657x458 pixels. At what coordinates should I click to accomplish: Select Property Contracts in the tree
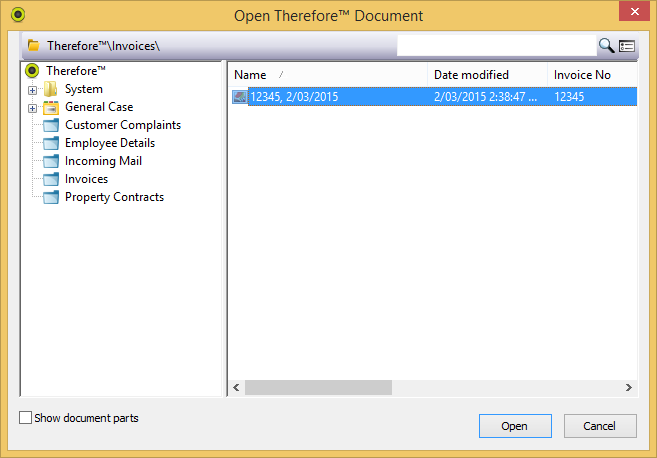114,197
